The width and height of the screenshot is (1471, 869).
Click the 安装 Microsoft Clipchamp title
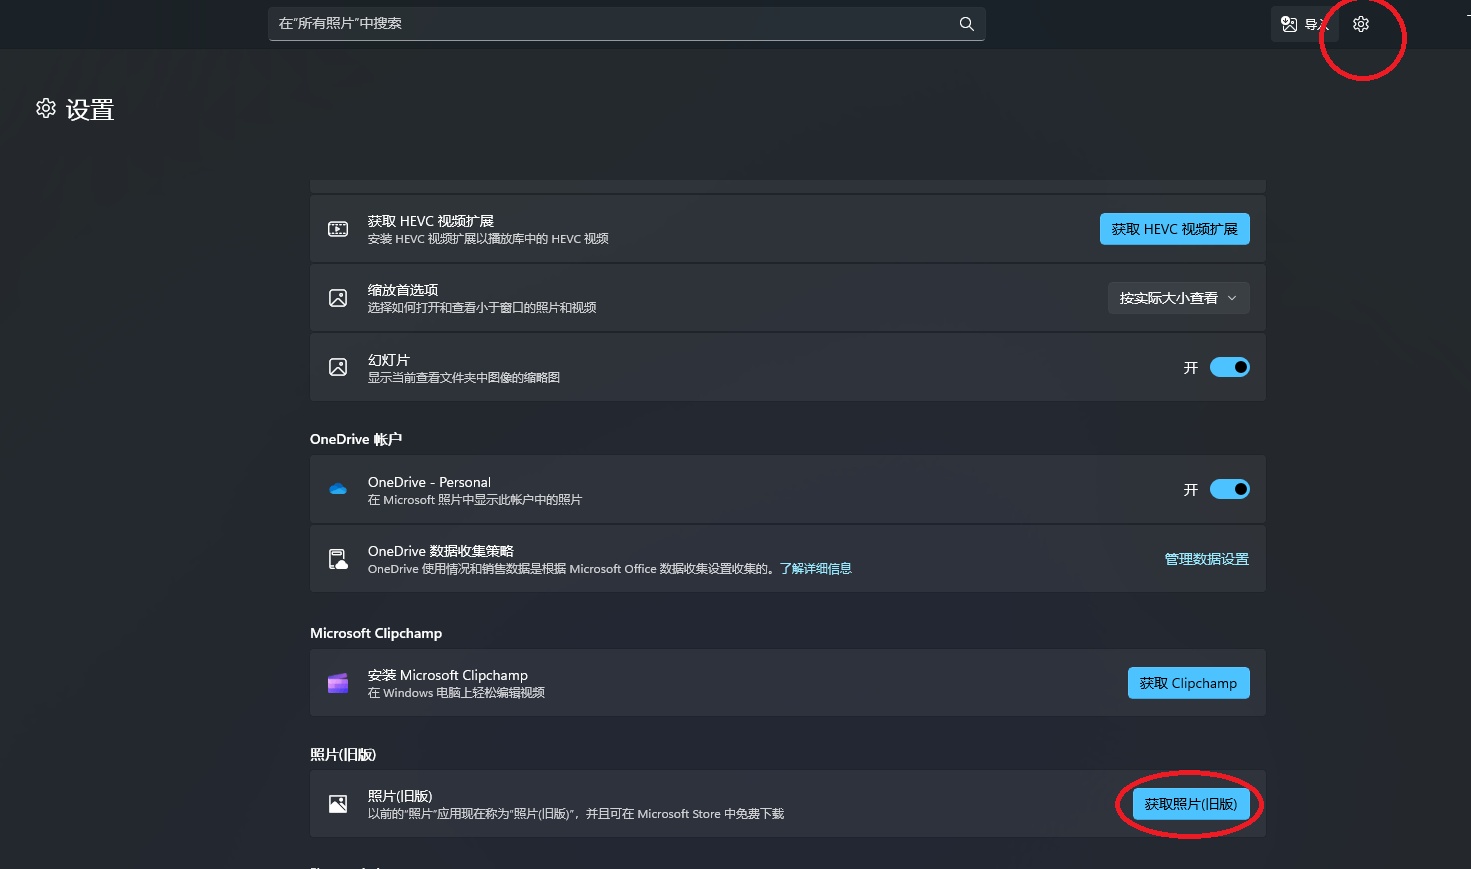(x=448, y=675)
